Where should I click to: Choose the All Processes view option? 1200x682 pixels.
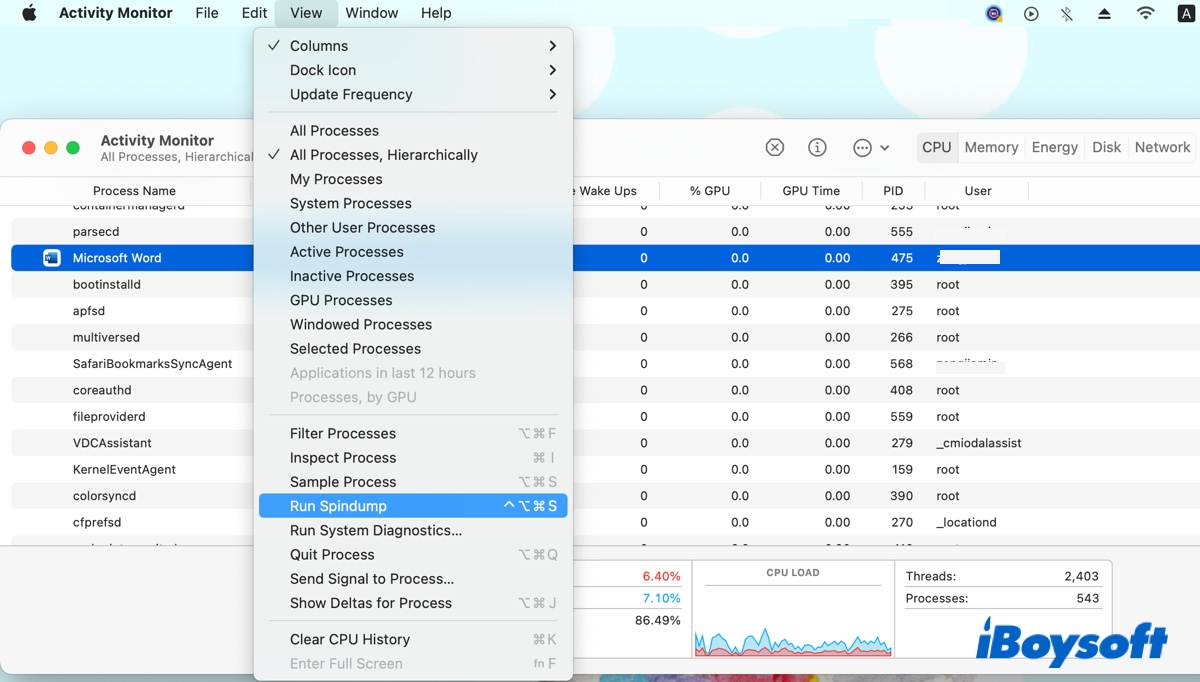click(334, 131)
